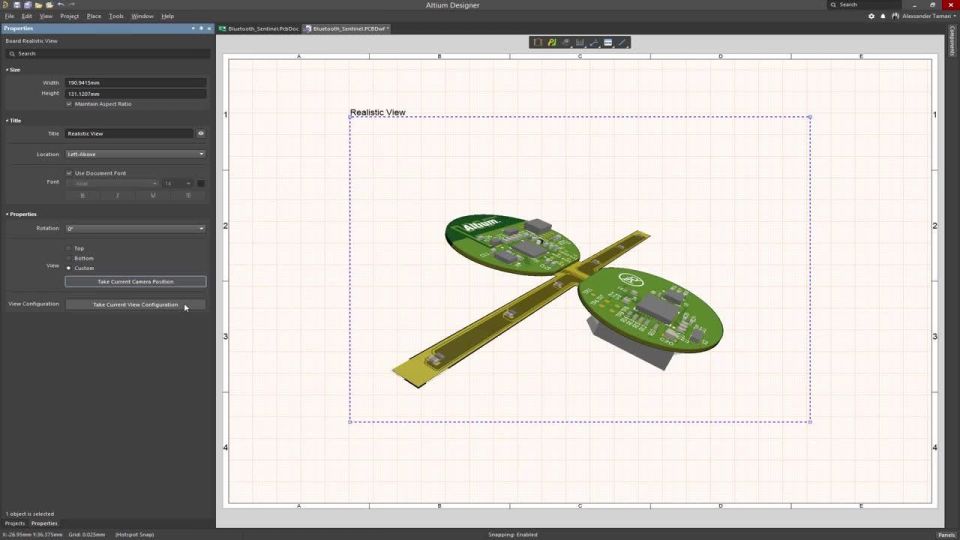Switch to the Projects panel tab
The width and height of the screenshot is (960, 540).
15,523
